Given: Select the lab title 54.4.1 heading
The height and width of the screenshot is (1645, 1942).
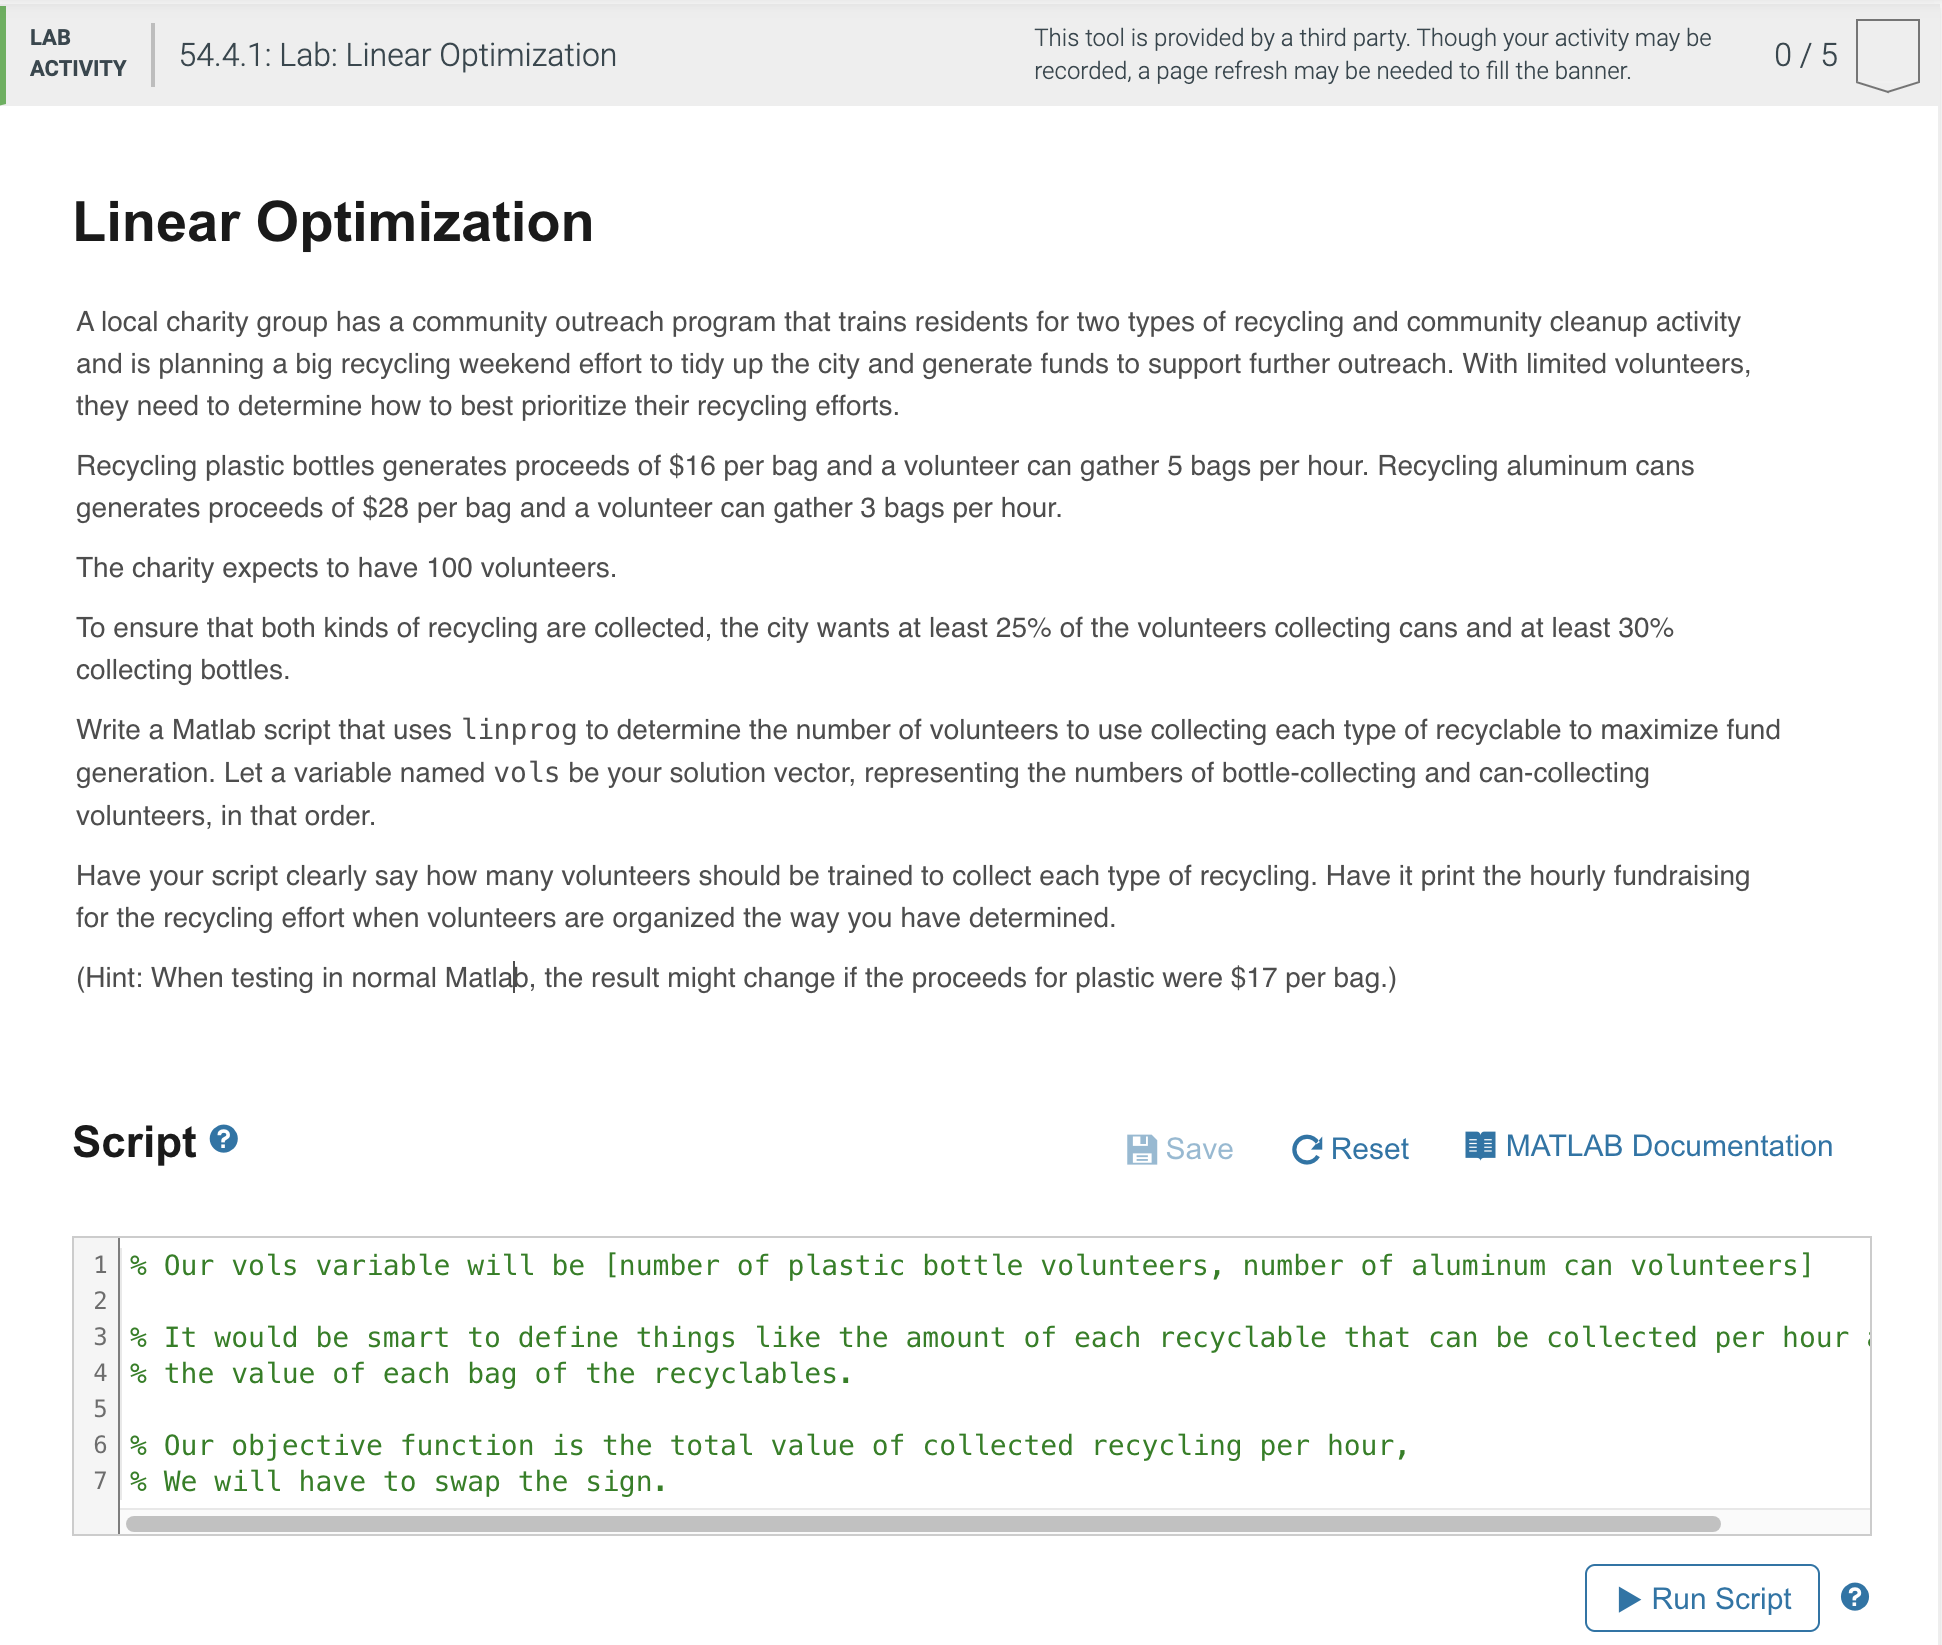Looking at the screenshot, I should pyautogui.click(x=396, y=55).
